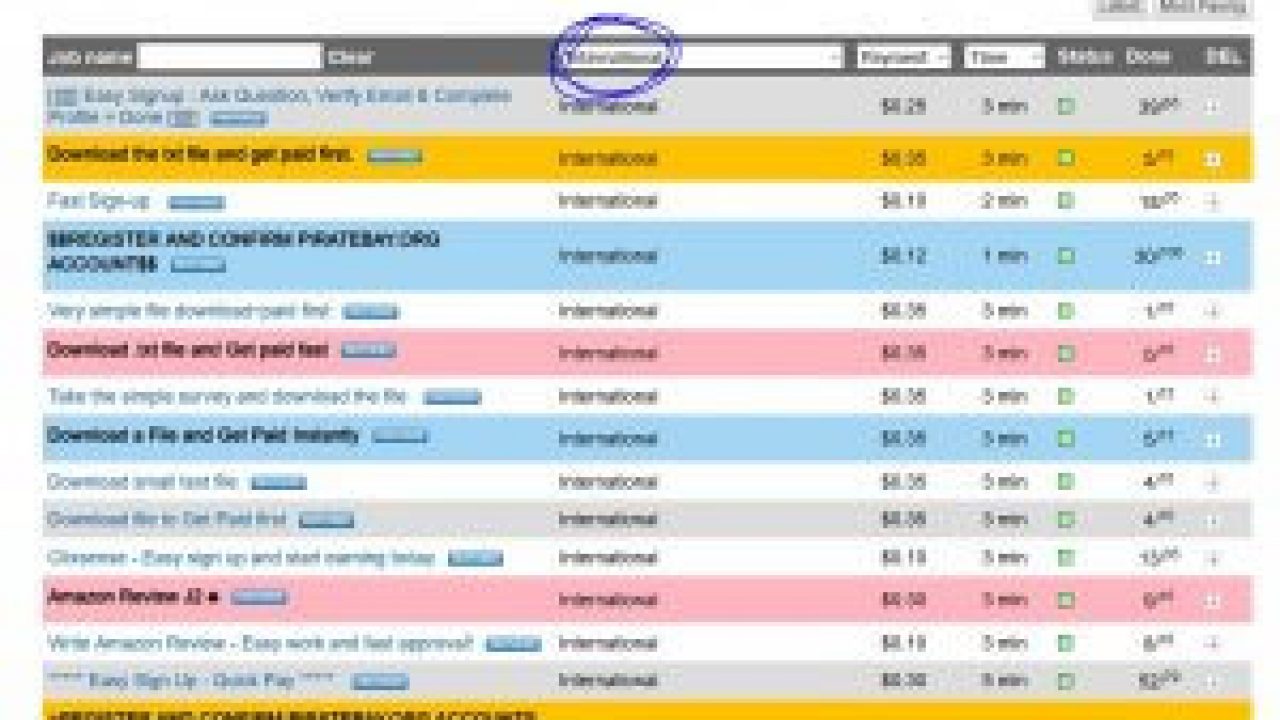Open the Fast Sign-up job link
This screenshot has height=720, width=1280.
(x=98, y=201)
